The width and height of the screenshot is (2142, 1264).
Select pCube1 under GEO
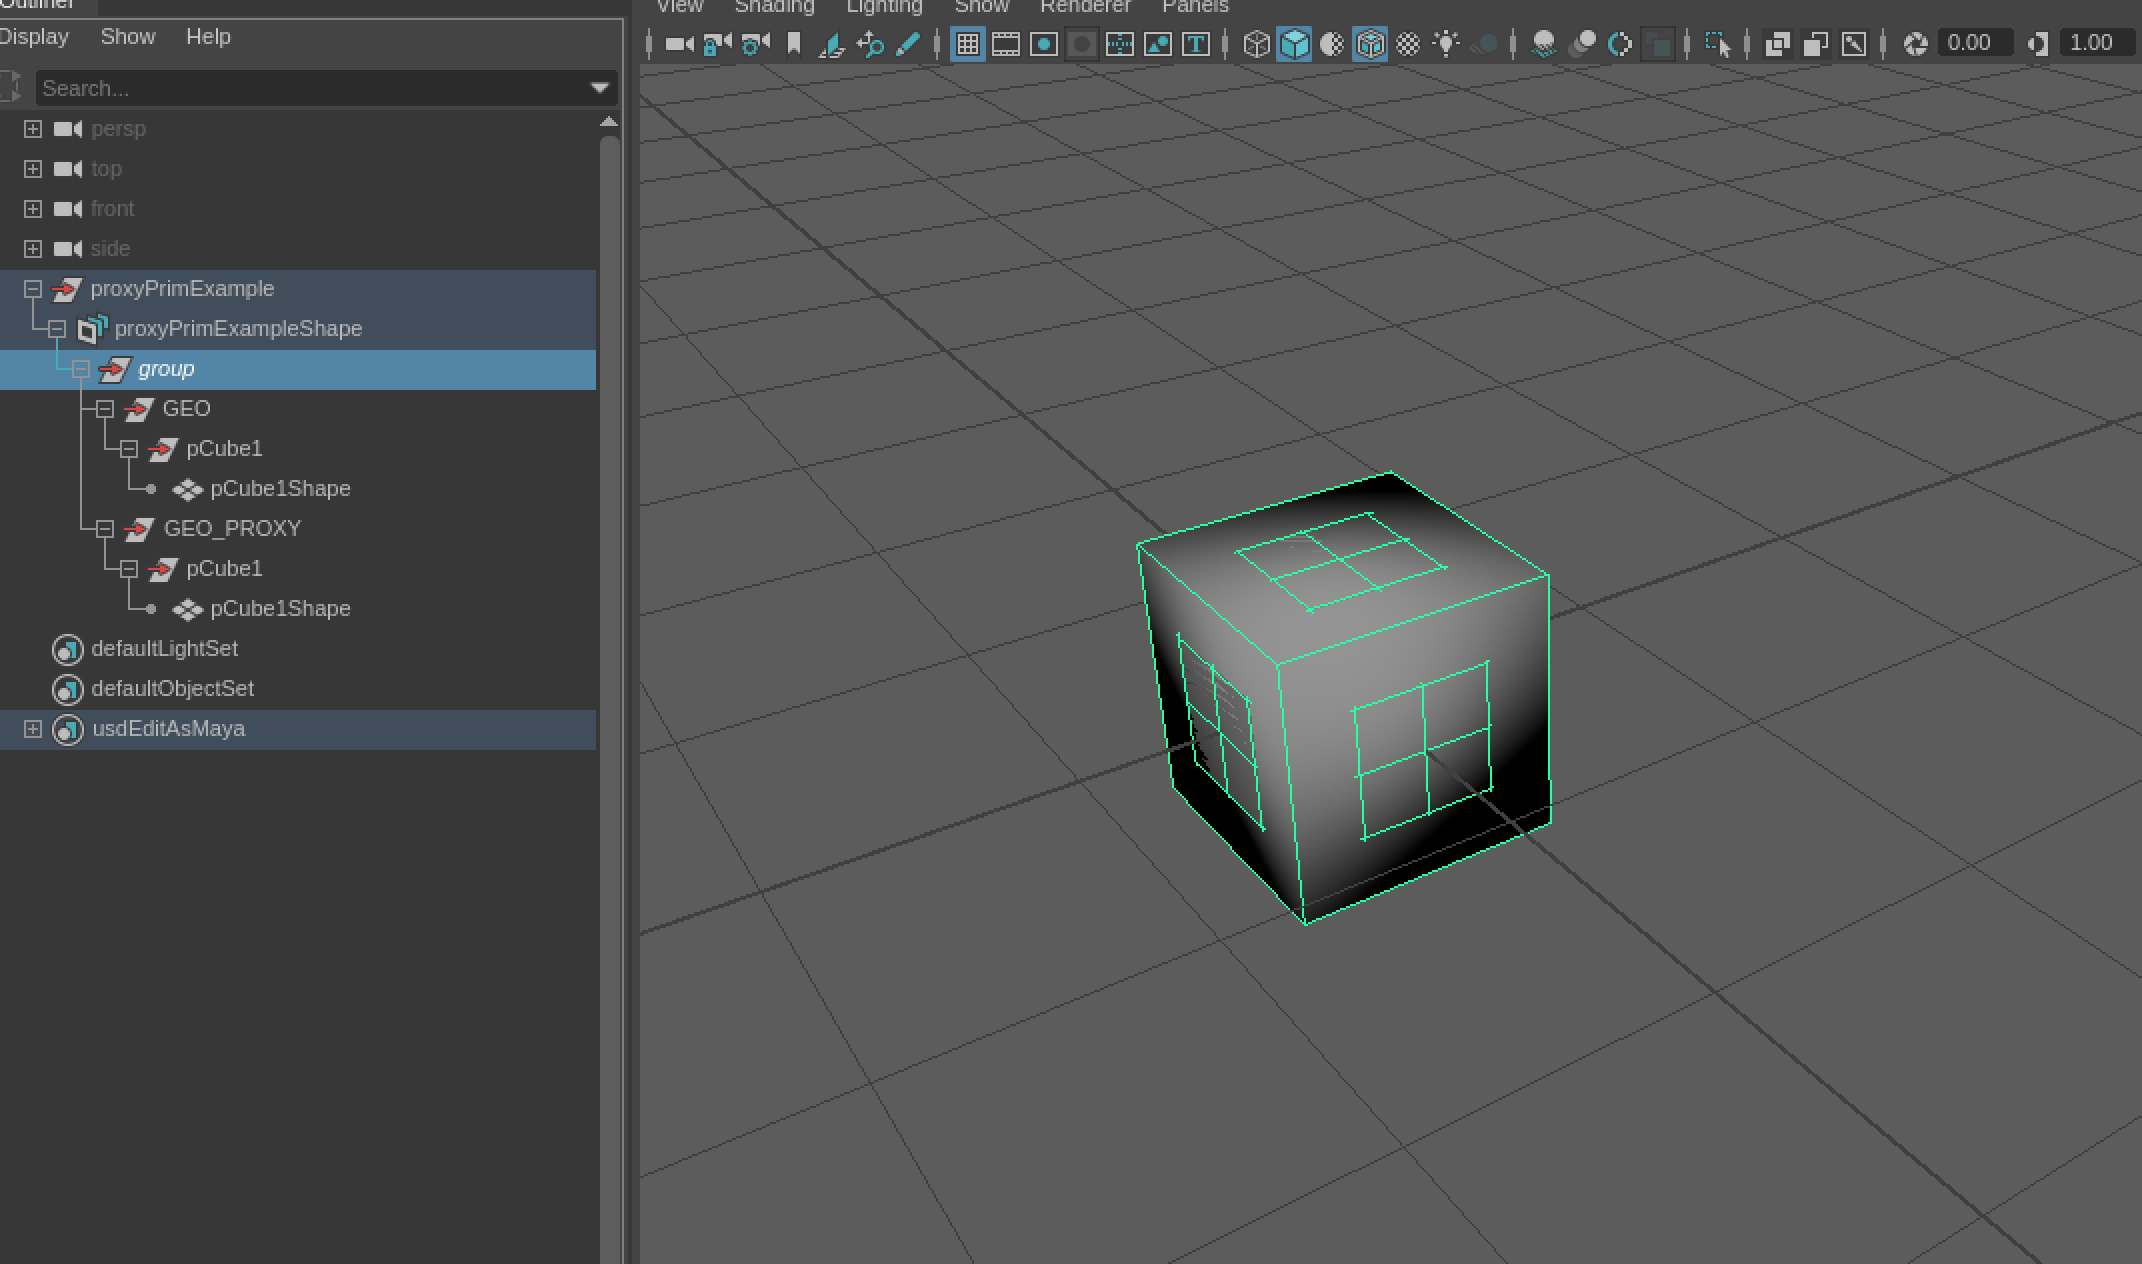[x=224, y=449]
